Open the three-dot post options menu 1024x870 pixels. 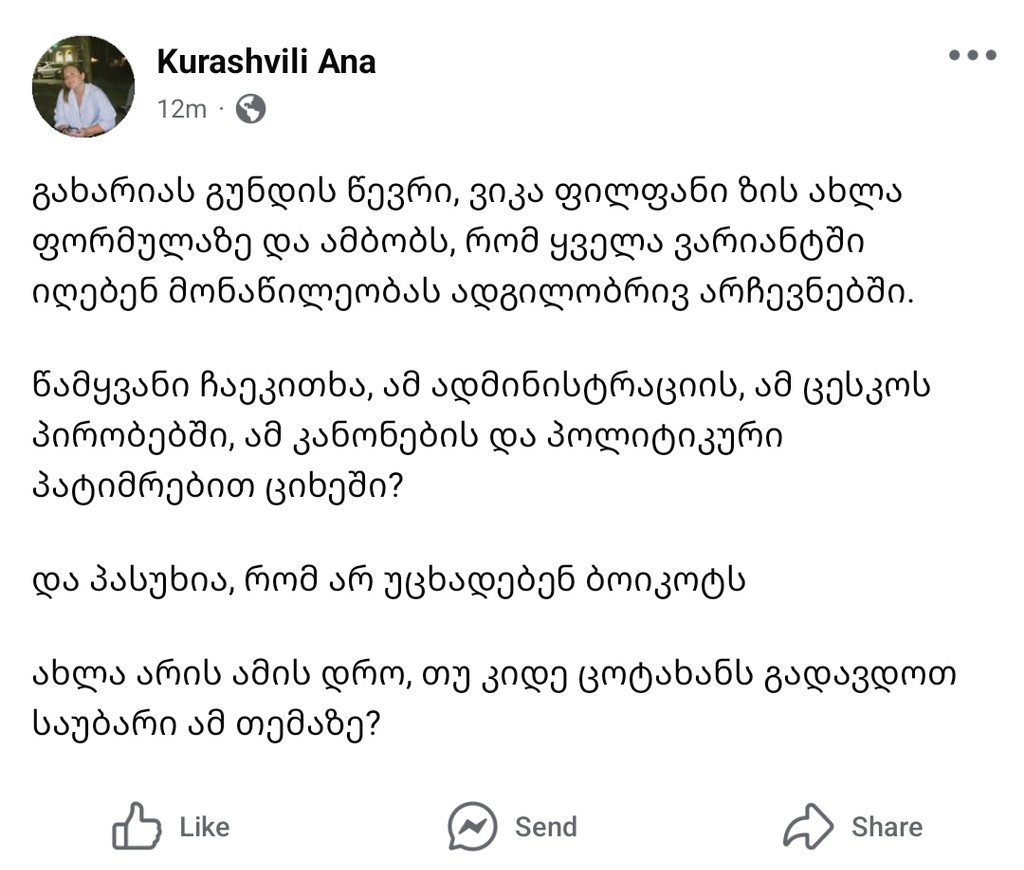(972, 55)
